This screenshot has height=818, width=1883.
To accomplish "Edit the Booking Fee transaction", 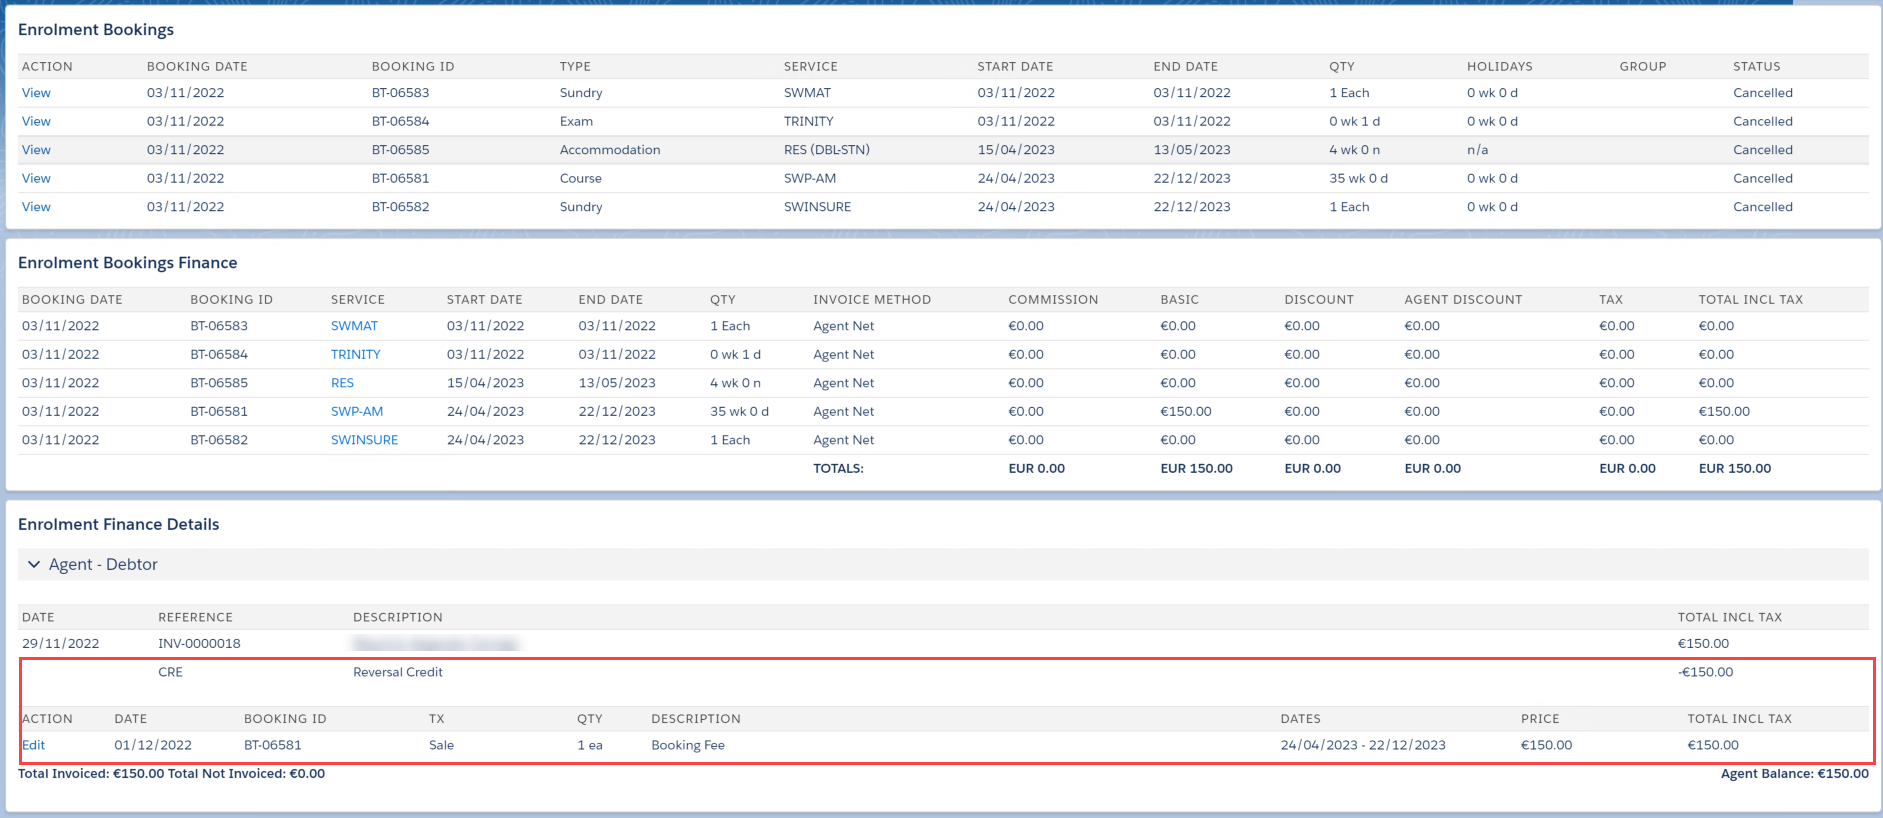I will [x=33, y=746].
